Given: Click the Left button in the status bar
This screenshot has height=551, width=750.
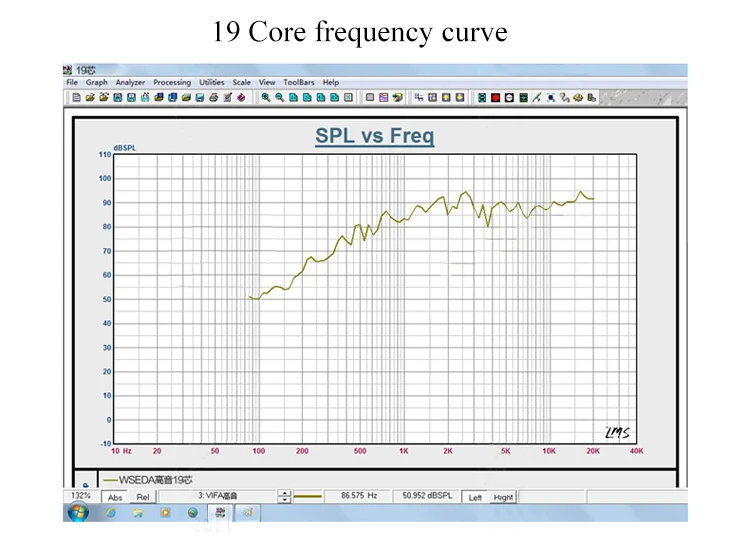Looking at the screenshot, I should 475,497.
